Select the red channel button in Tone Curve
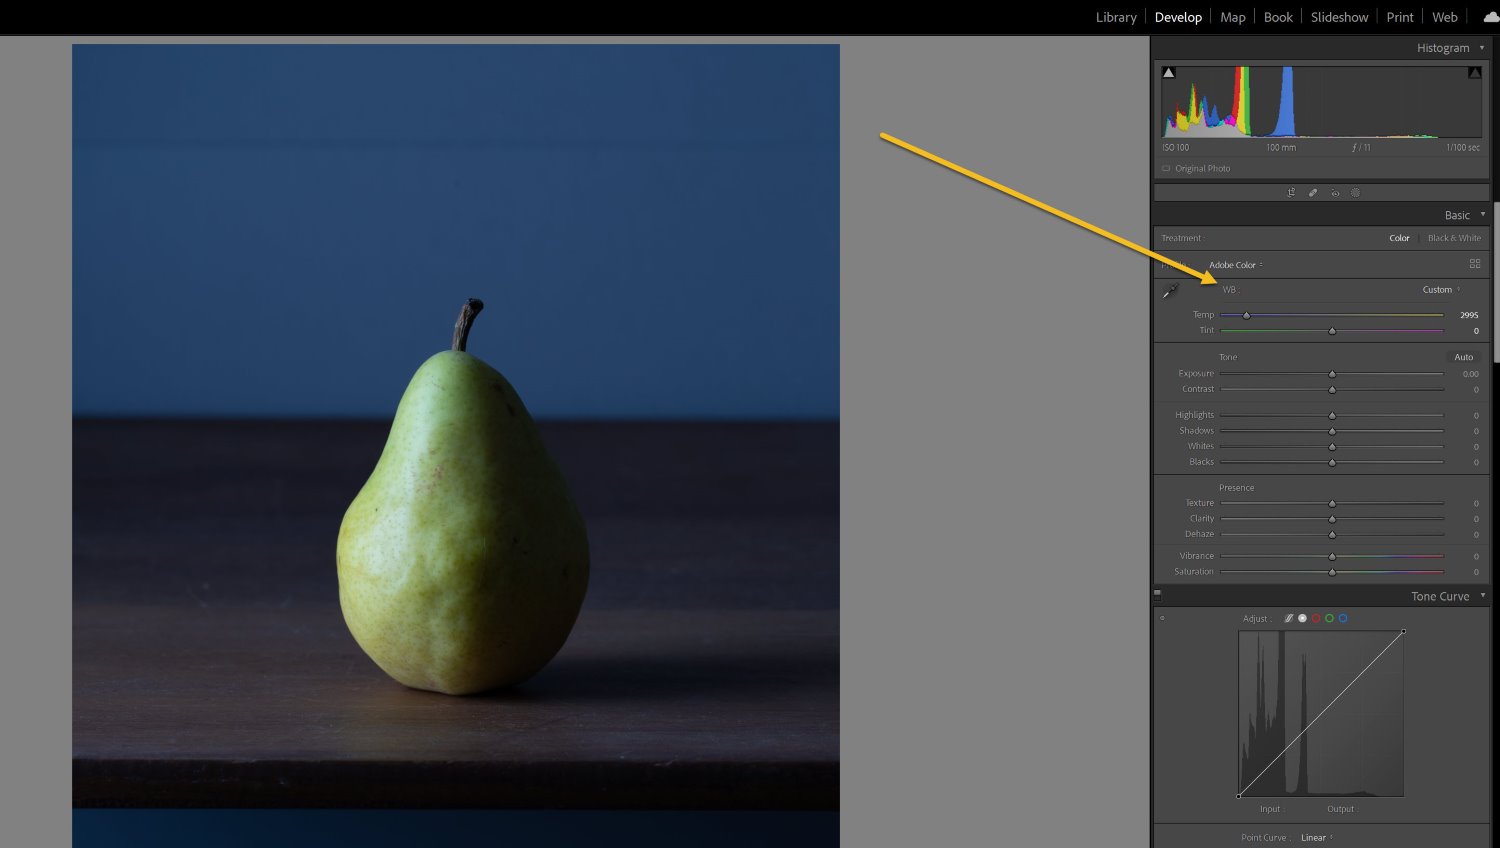The image size is (1500, 848). (x=1316, y=618)
